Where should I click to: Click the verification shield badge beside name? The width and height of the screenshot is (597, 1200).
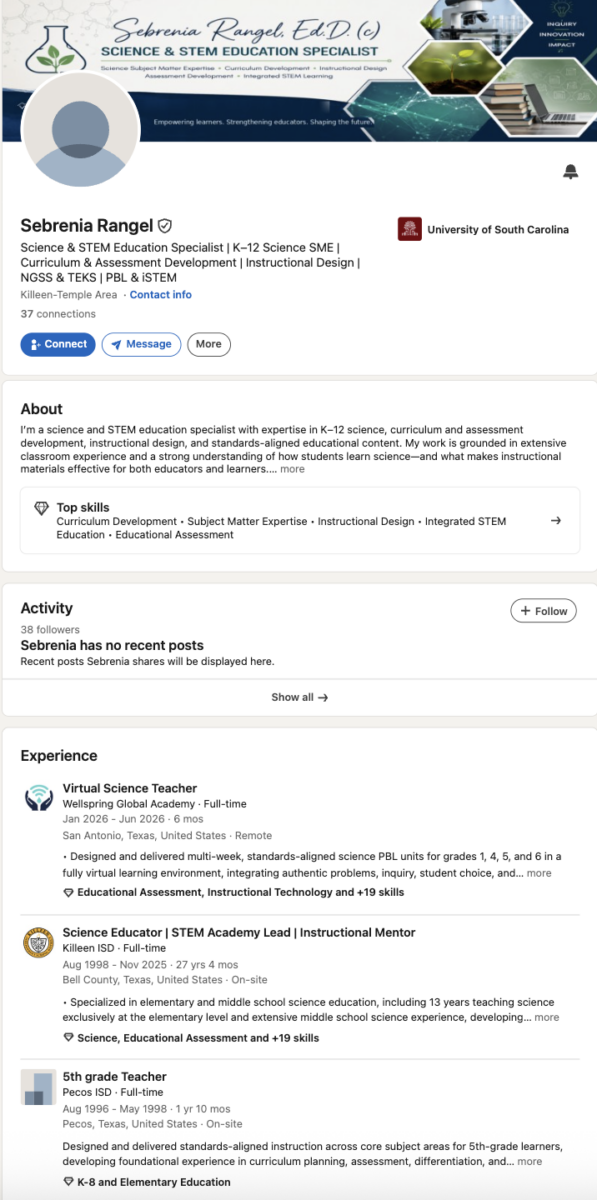pos(165,226)
